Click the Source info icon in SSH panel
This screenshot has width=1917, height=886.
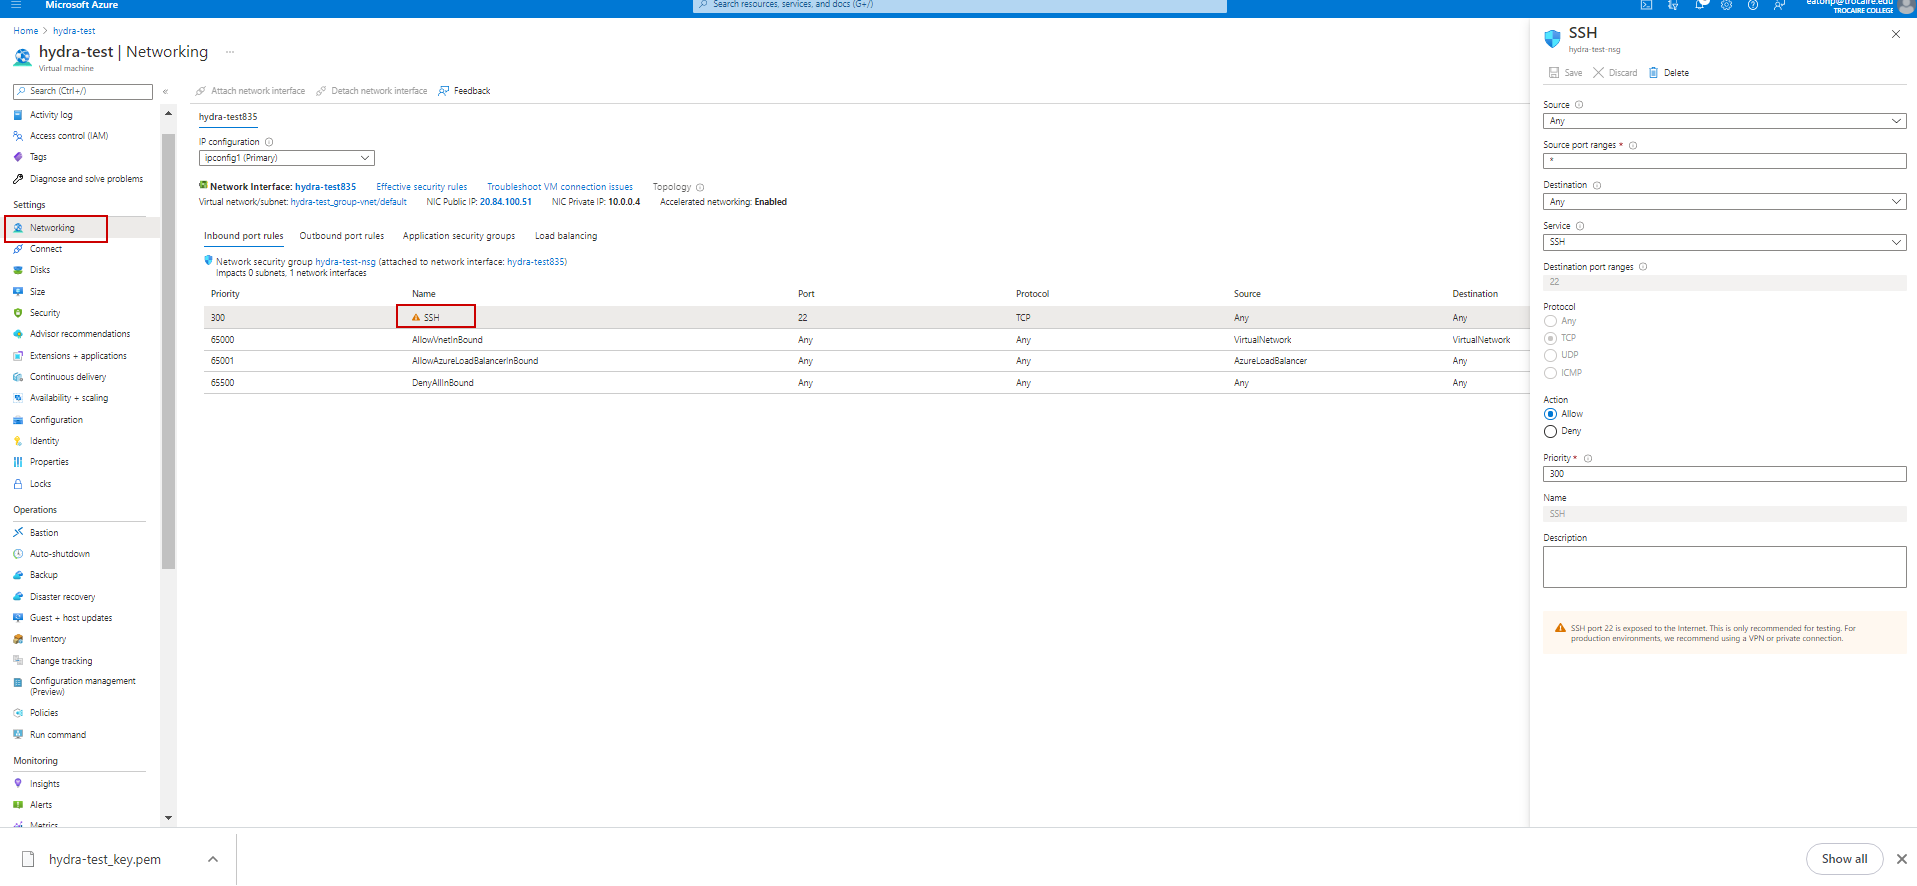pos(1579,105)
